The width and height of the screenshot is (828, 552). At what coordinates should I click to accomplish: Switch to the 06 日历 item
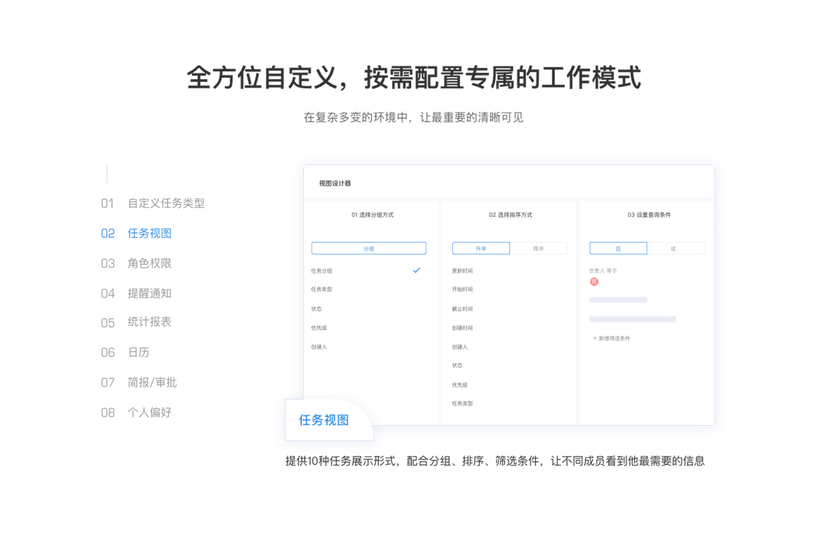click(125, 352)
